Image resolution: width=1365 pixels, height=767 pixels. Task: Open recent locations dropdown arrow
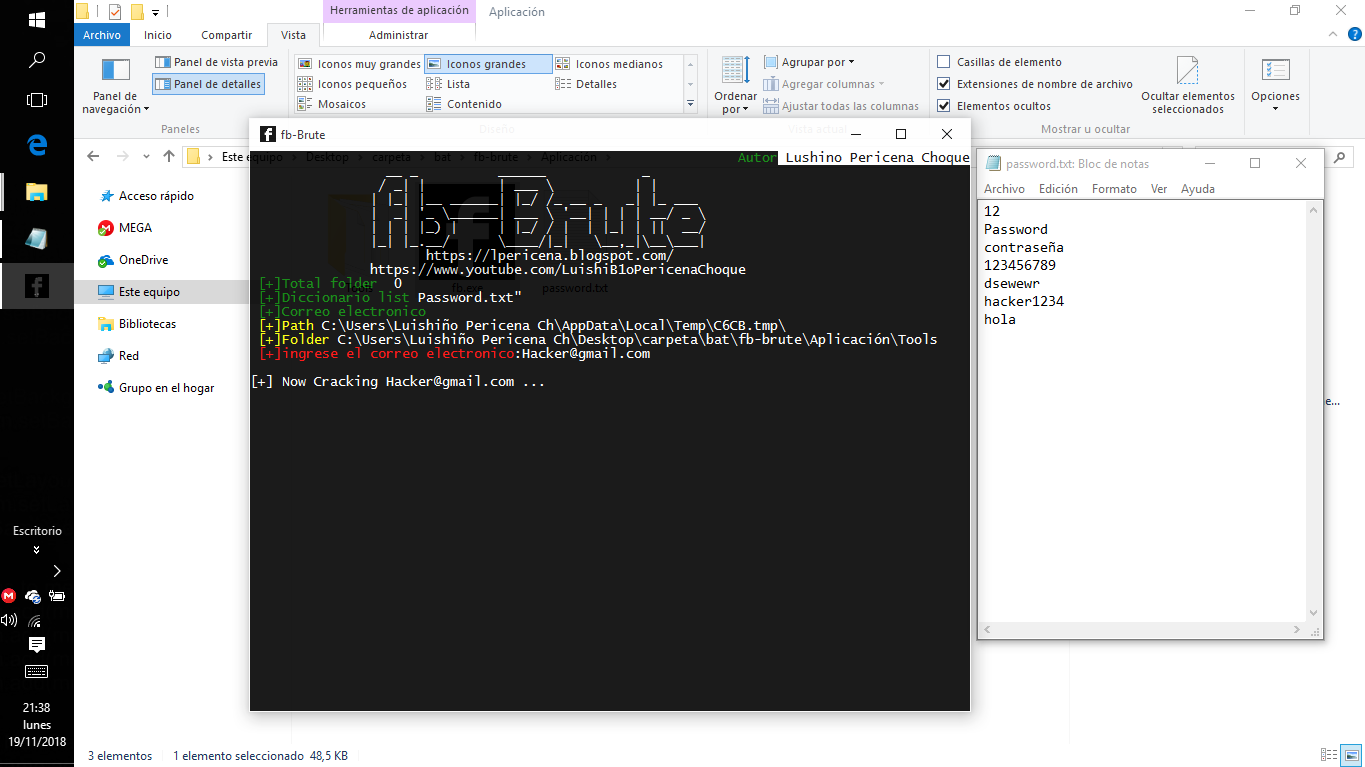point(147,157)
